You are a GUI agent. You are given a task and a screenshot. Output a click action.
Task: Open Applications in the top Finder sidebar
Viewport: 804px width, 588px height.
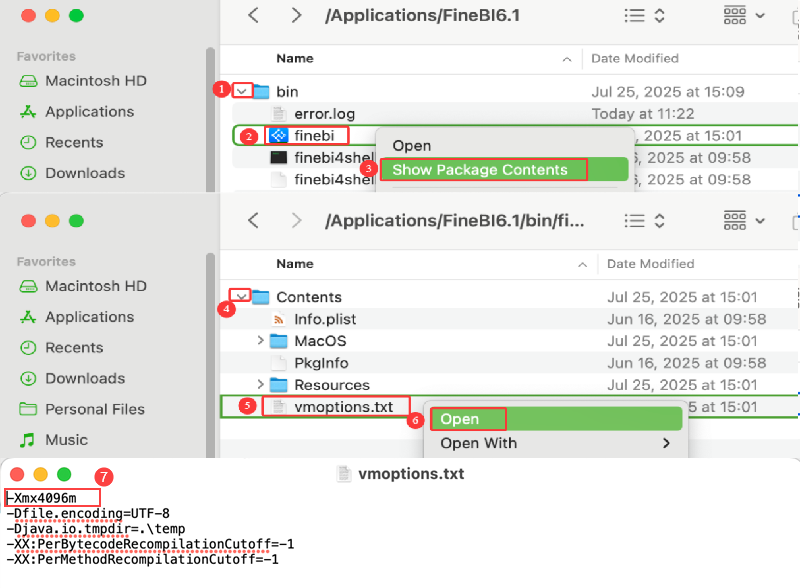click(89, 112)
